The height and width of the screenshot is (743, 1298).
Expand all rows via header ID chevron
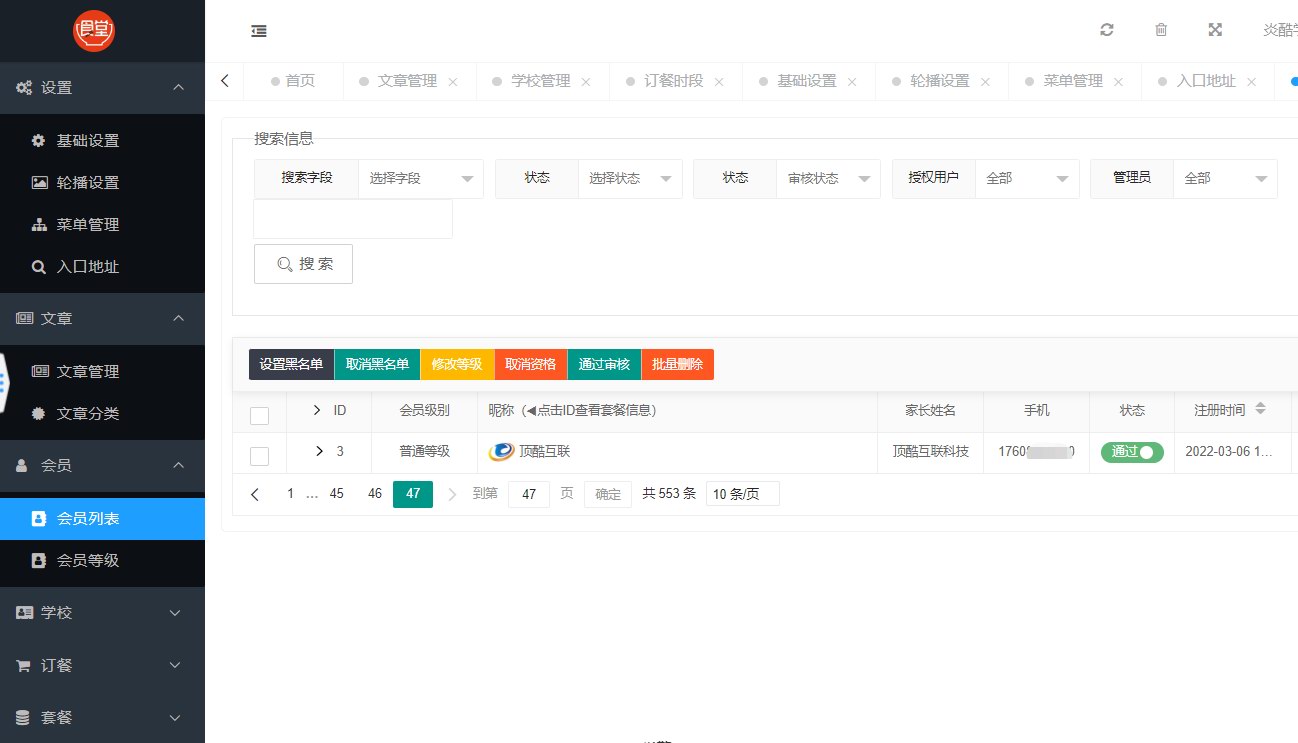pyautogui.click(x=317, y=410)
